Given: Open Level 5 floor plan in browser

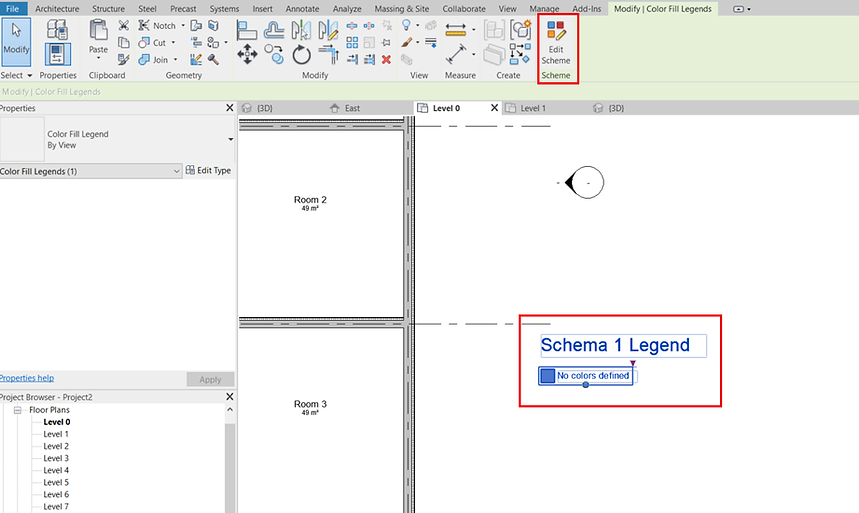Looking at the screenshot, I should coord(56,482).
